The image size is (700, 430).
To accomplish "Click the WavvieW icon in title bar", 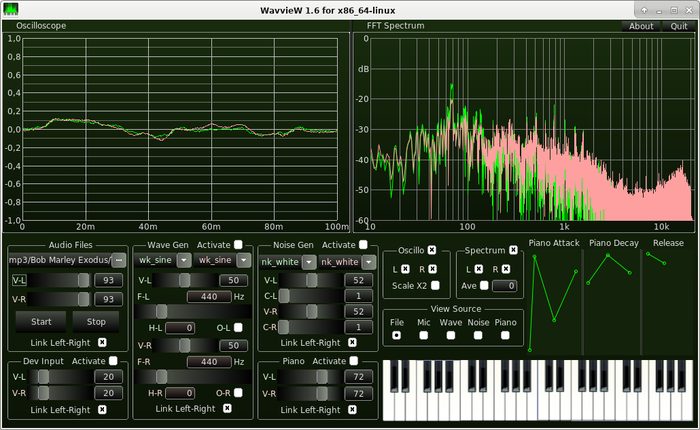I will point(9,9).
